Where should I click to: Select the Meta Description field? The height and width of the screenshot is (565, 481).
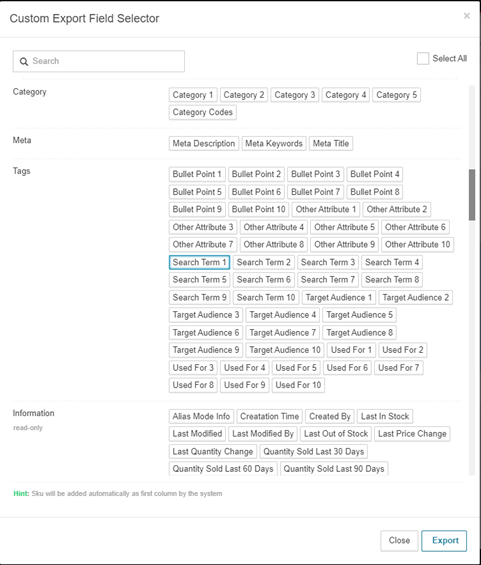pos(204,143)
